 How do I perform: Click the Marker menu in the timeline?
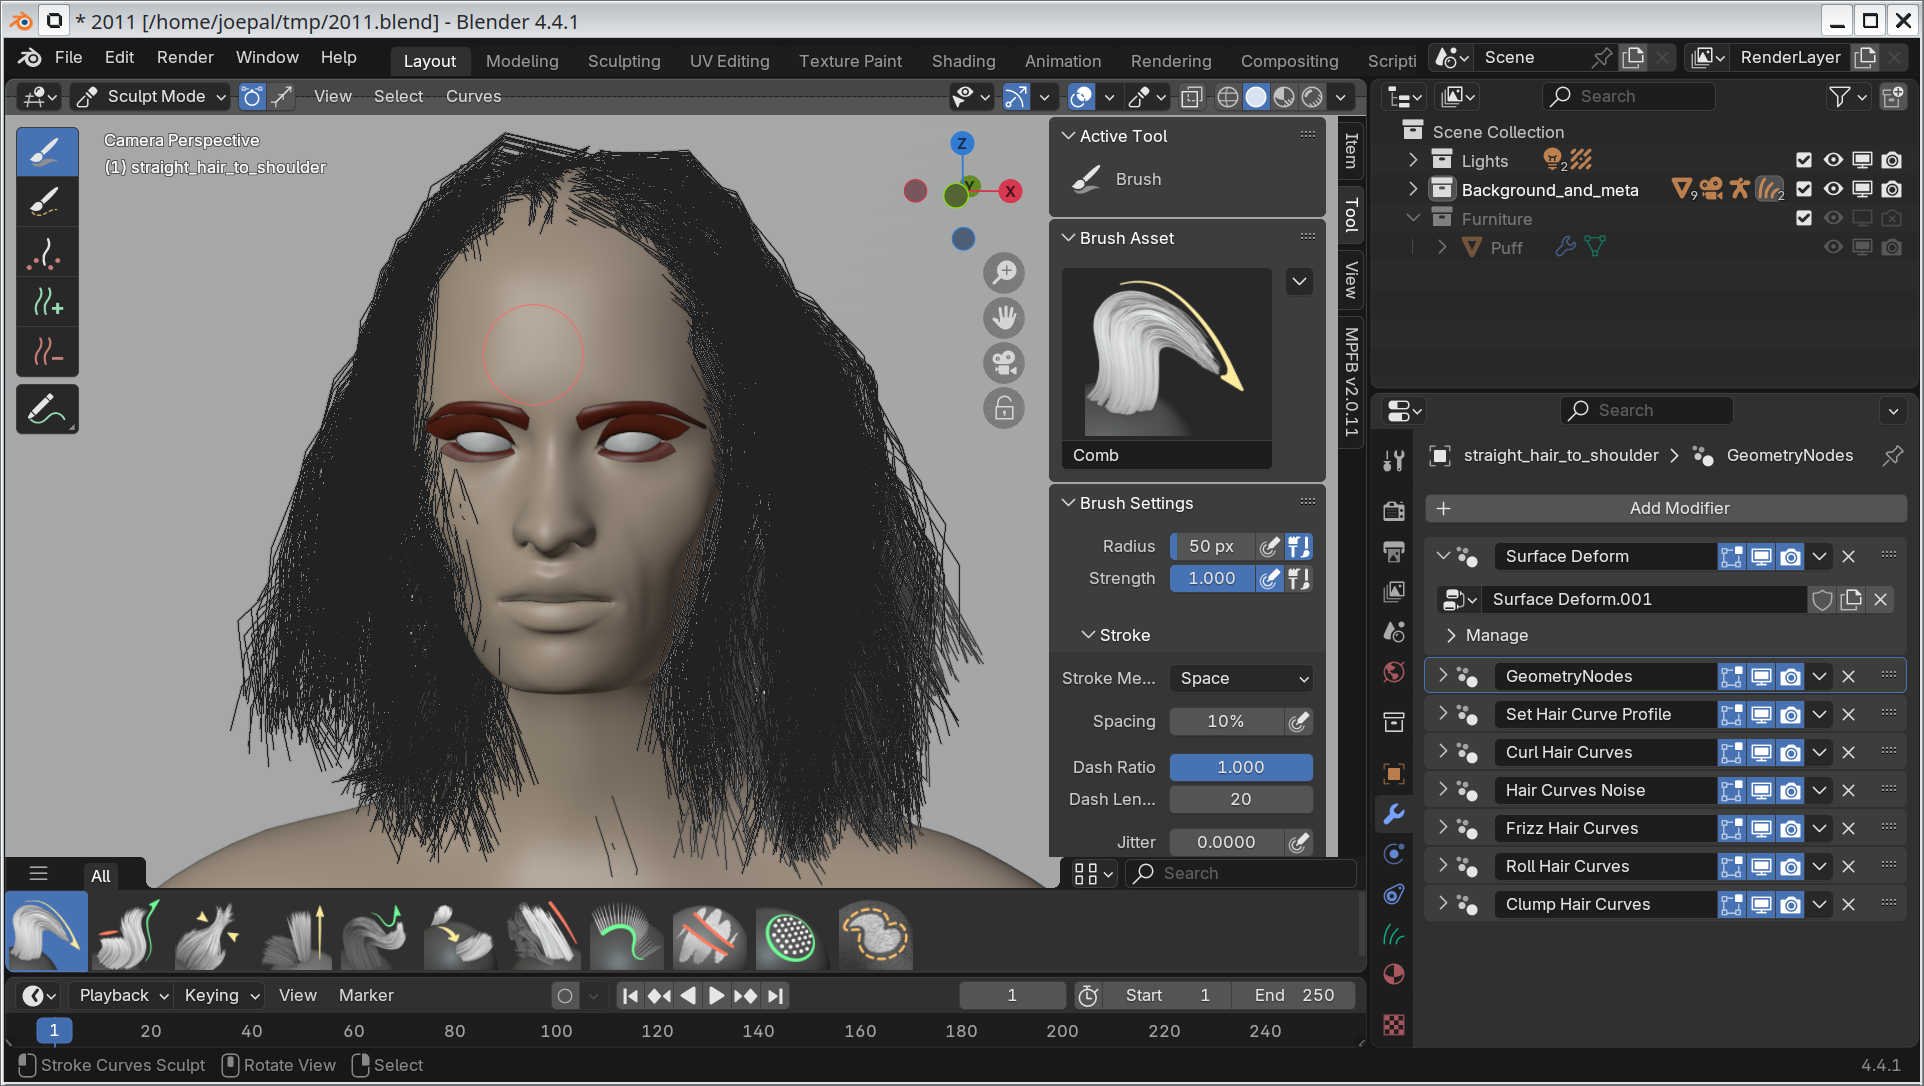(366, 995)
